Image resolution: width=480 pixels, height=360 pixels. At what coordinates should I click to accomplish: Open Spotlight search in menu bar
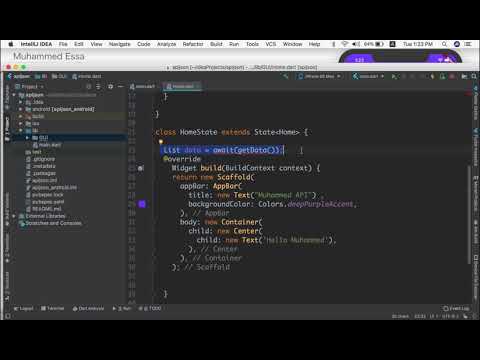444,44
